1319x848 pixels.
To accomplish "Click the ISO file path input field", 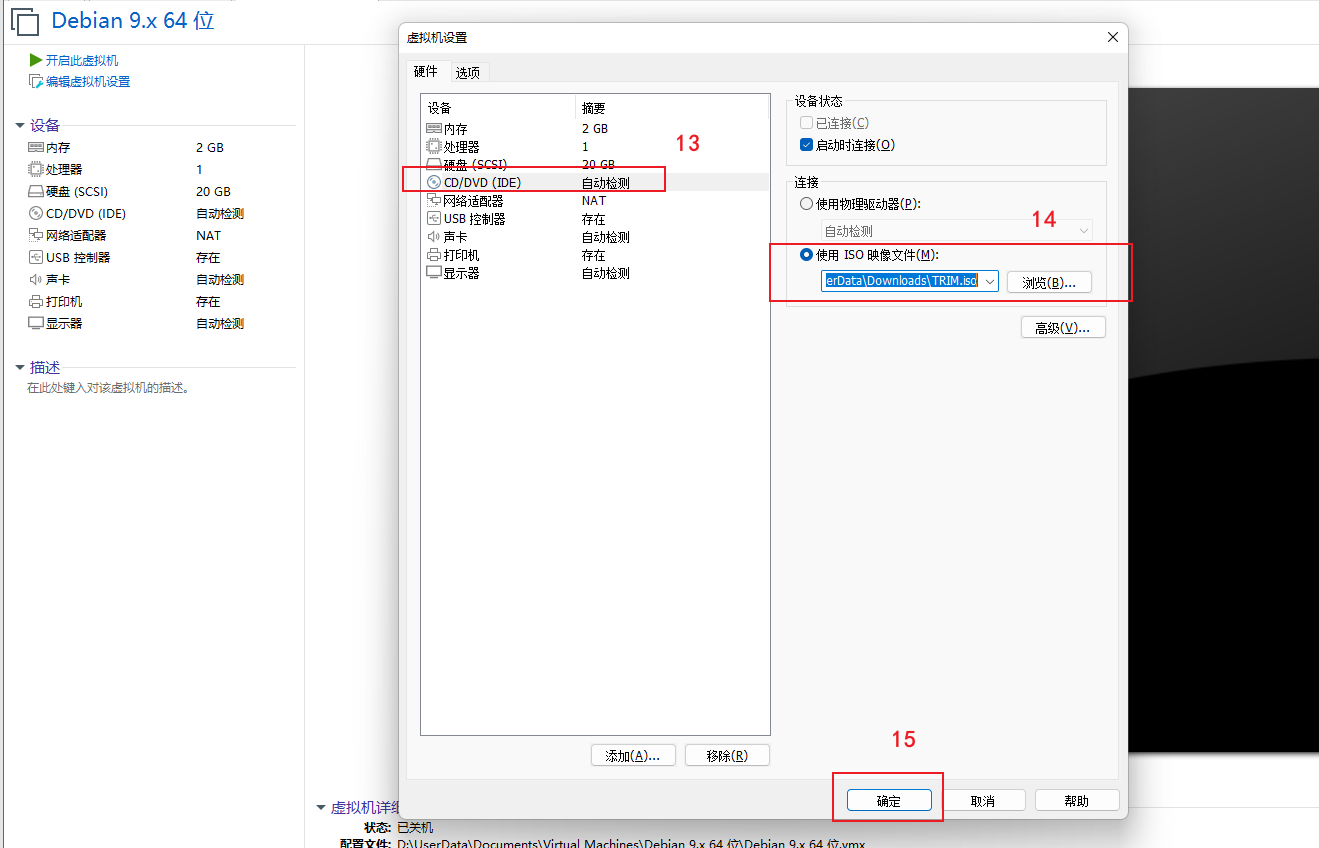I will 900,282.
